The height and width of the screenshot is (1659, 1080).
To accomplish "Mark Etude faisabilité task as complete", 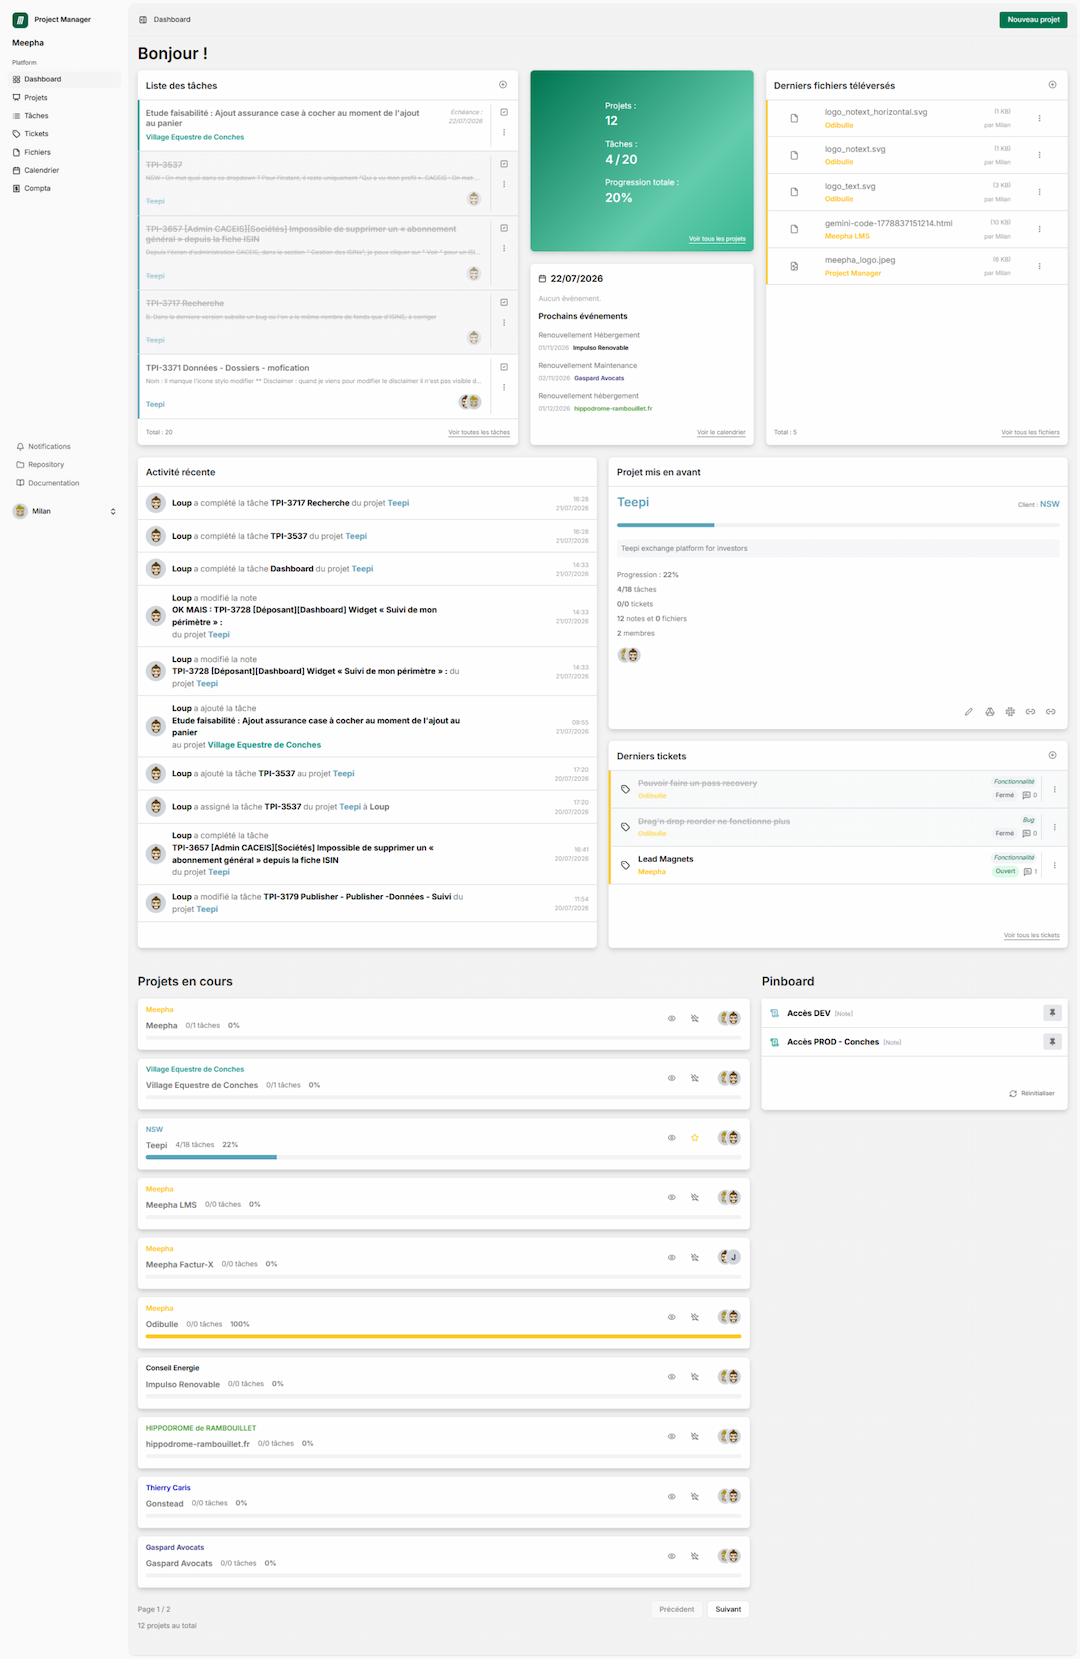I will click(x=504, y=112).
